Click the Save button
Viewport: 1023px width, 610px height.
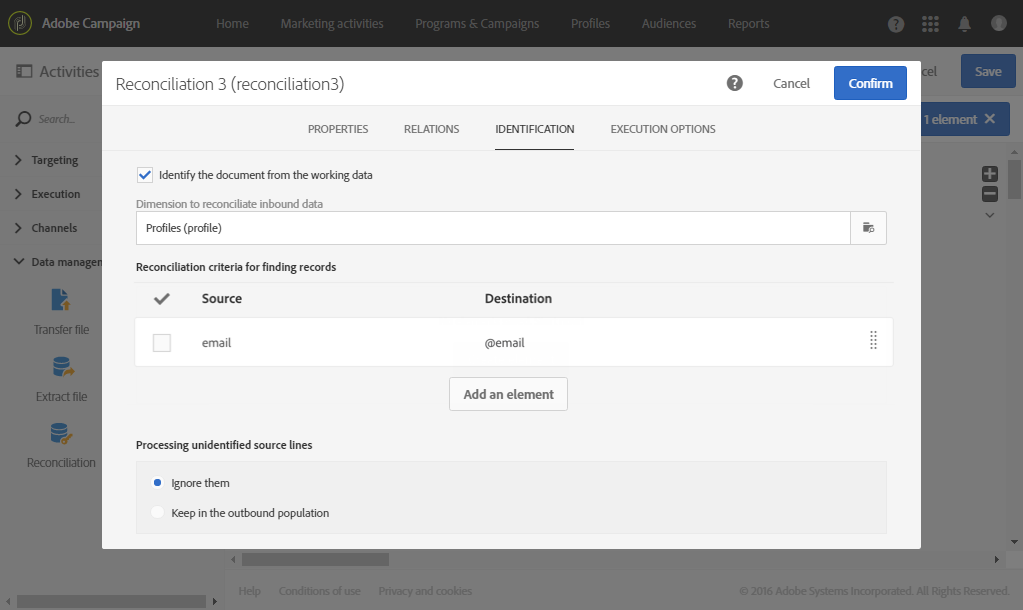[988, 71]
